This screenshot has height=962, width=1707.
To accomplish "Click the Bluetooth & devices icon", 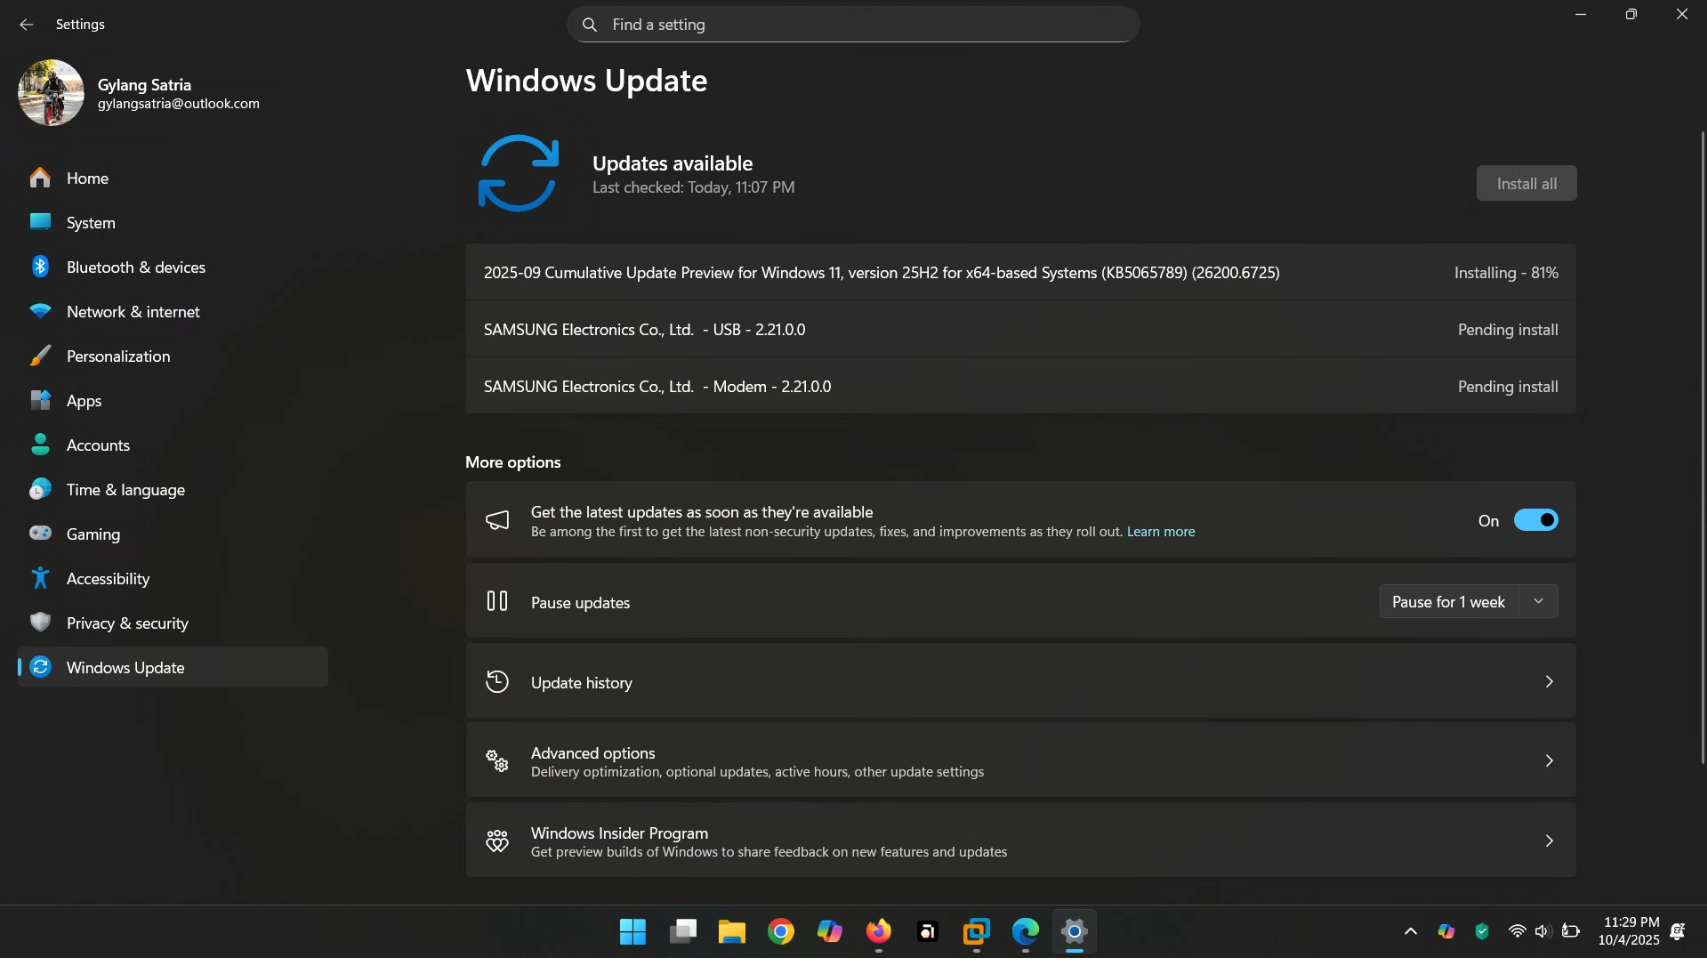I will [40, 267].
